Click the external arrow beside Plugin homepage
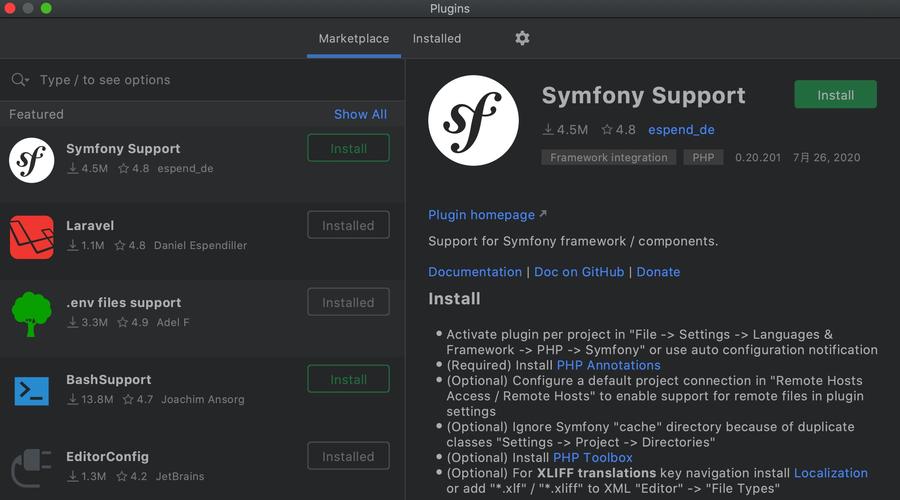This screenshot has height=500, width=900. point(543,214)
